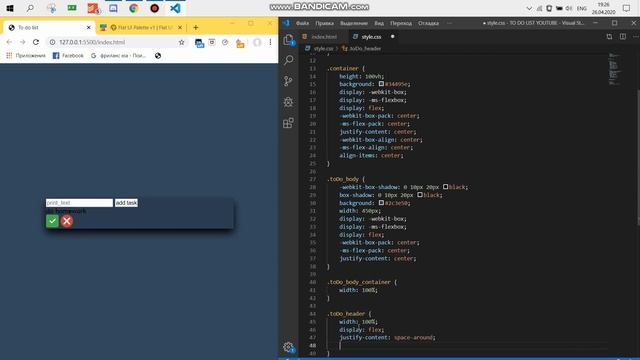Click the orange extension icon in Chrome's toolbar
This screenshot has height=360, width=640.
[240, 43]
